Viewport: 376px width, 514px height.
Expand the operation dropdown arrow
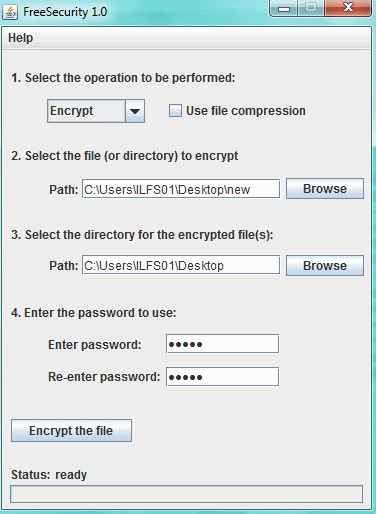(135, 111)
